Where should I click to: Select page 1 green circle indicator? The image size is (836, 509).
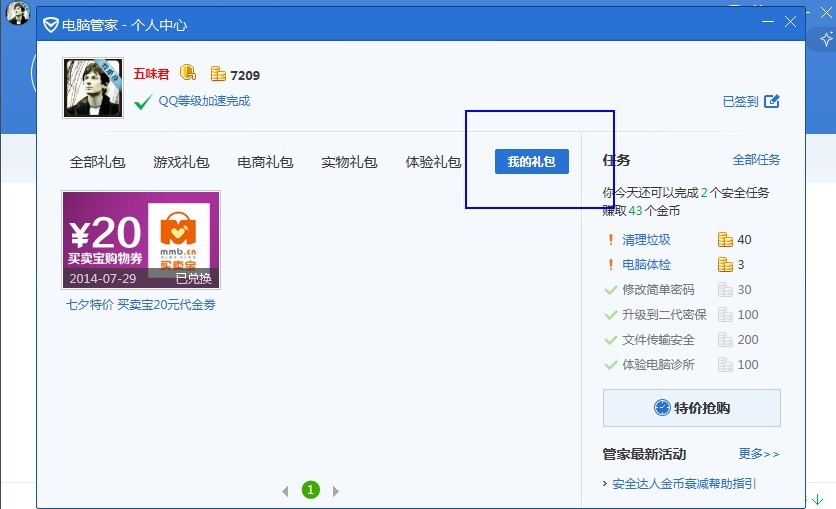pos(311,490)
